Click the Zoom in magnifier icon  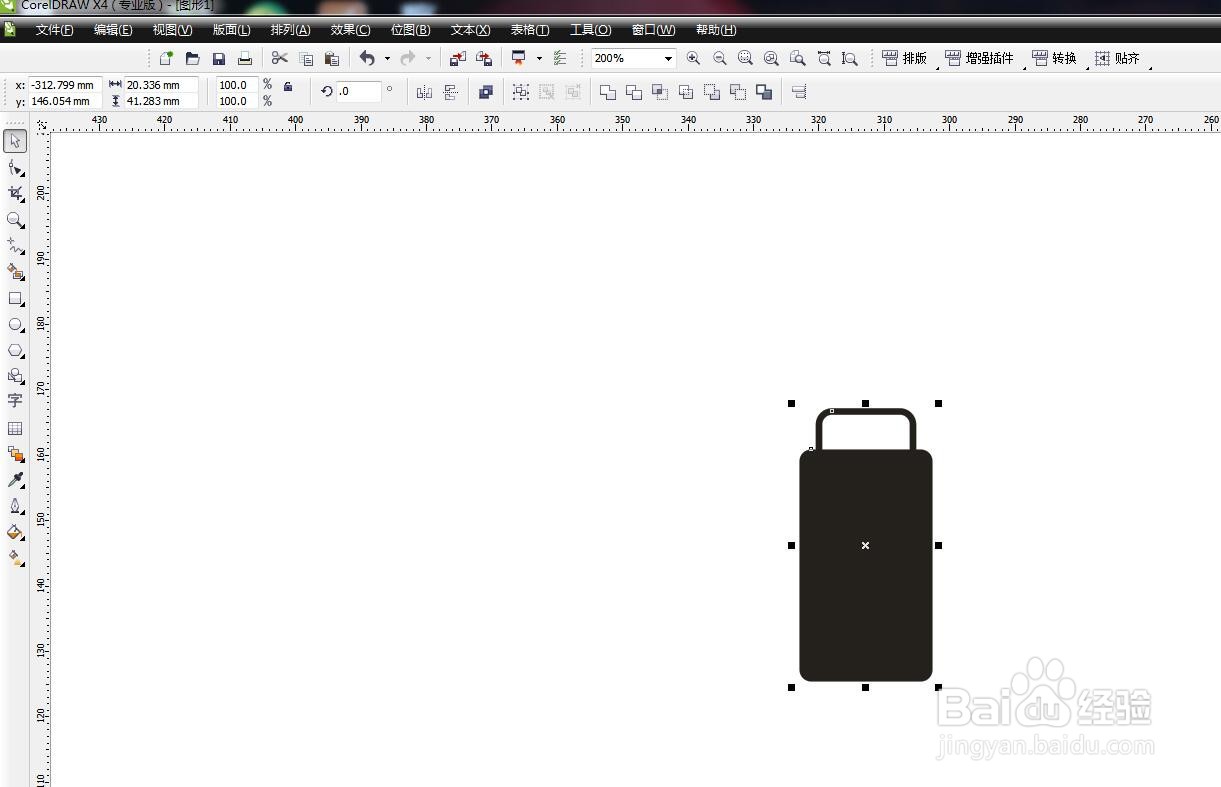(693, 58)
